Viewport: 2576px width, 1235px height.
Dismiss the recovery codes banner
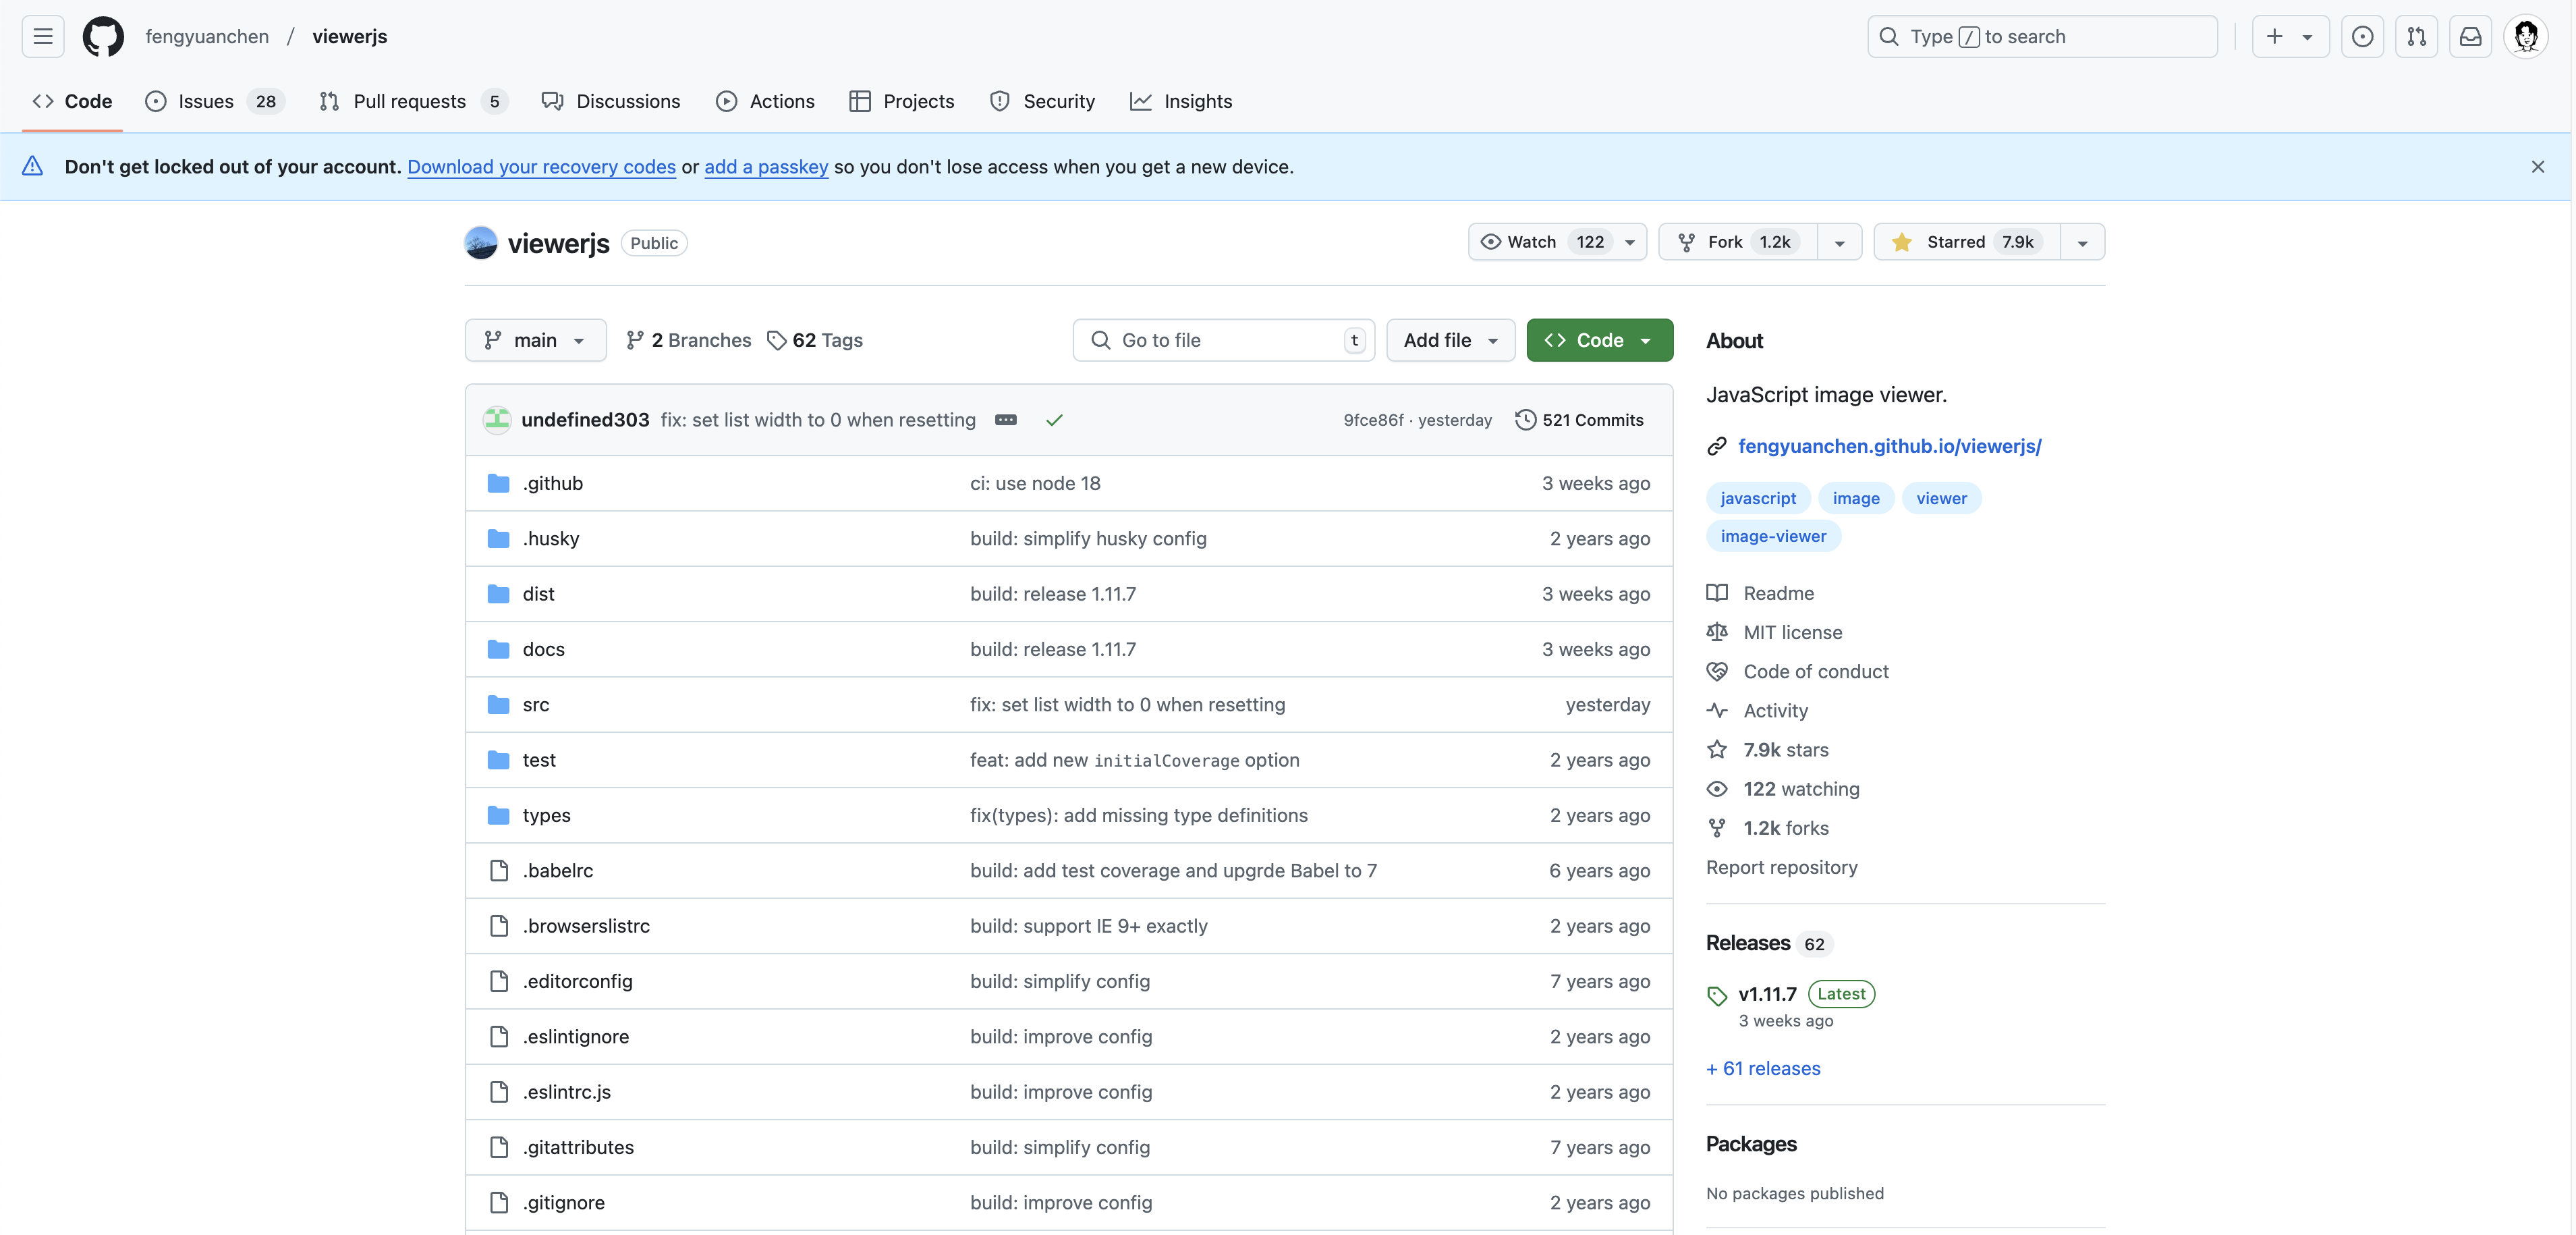(2537, 167)
